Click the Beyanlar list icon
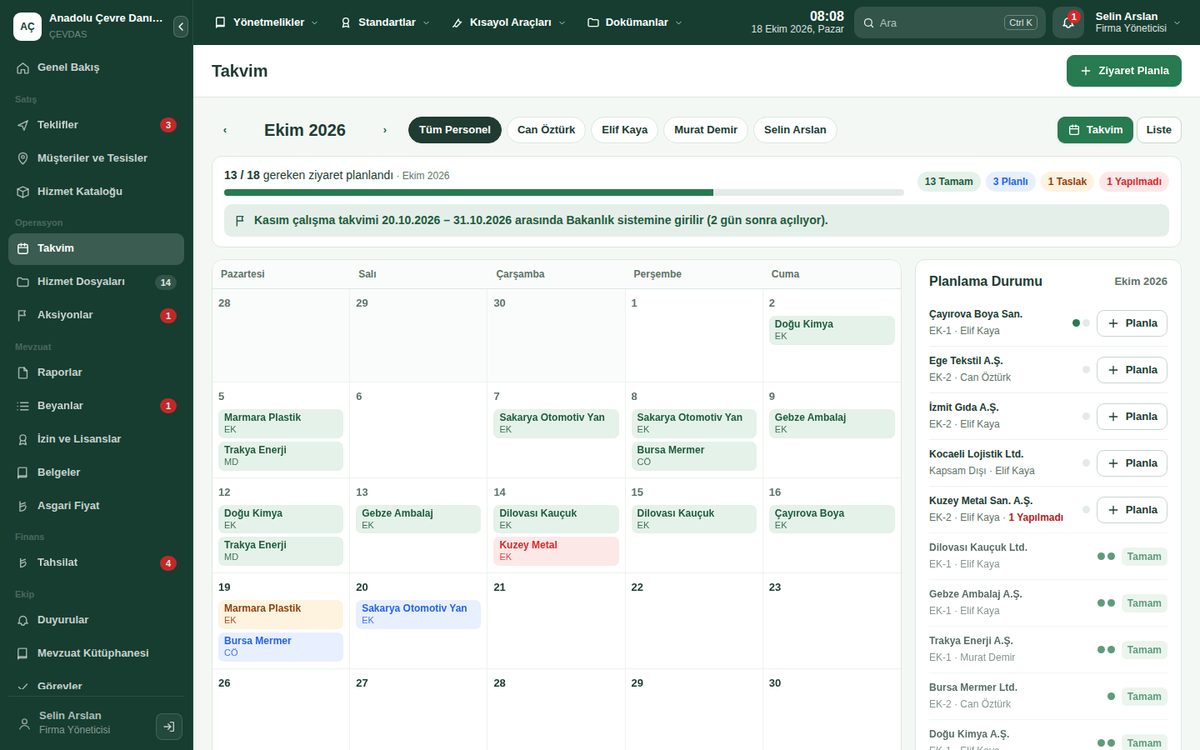The height and width of the screenshot is (750, 1200). click(23, 406)
